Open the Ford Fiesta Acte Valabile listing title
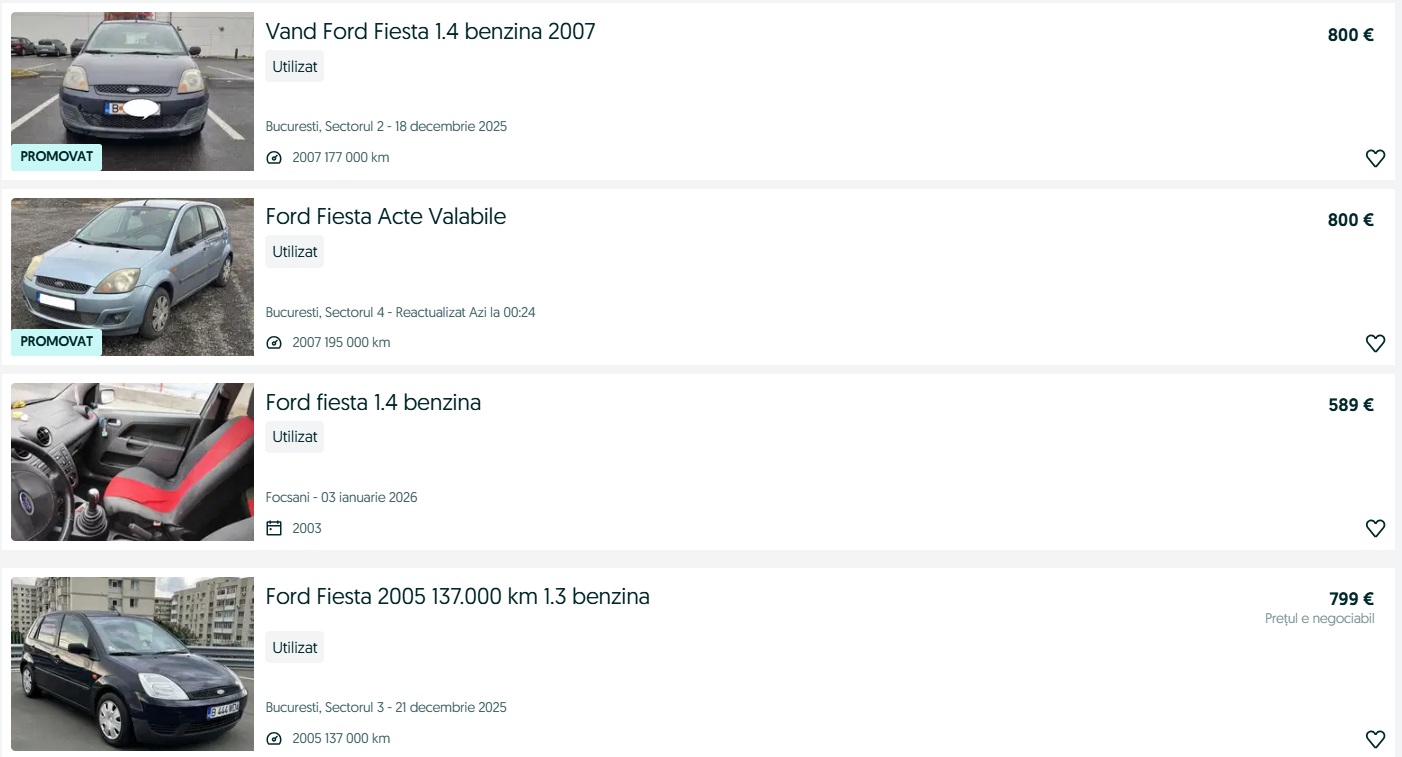 coord(386,217)
